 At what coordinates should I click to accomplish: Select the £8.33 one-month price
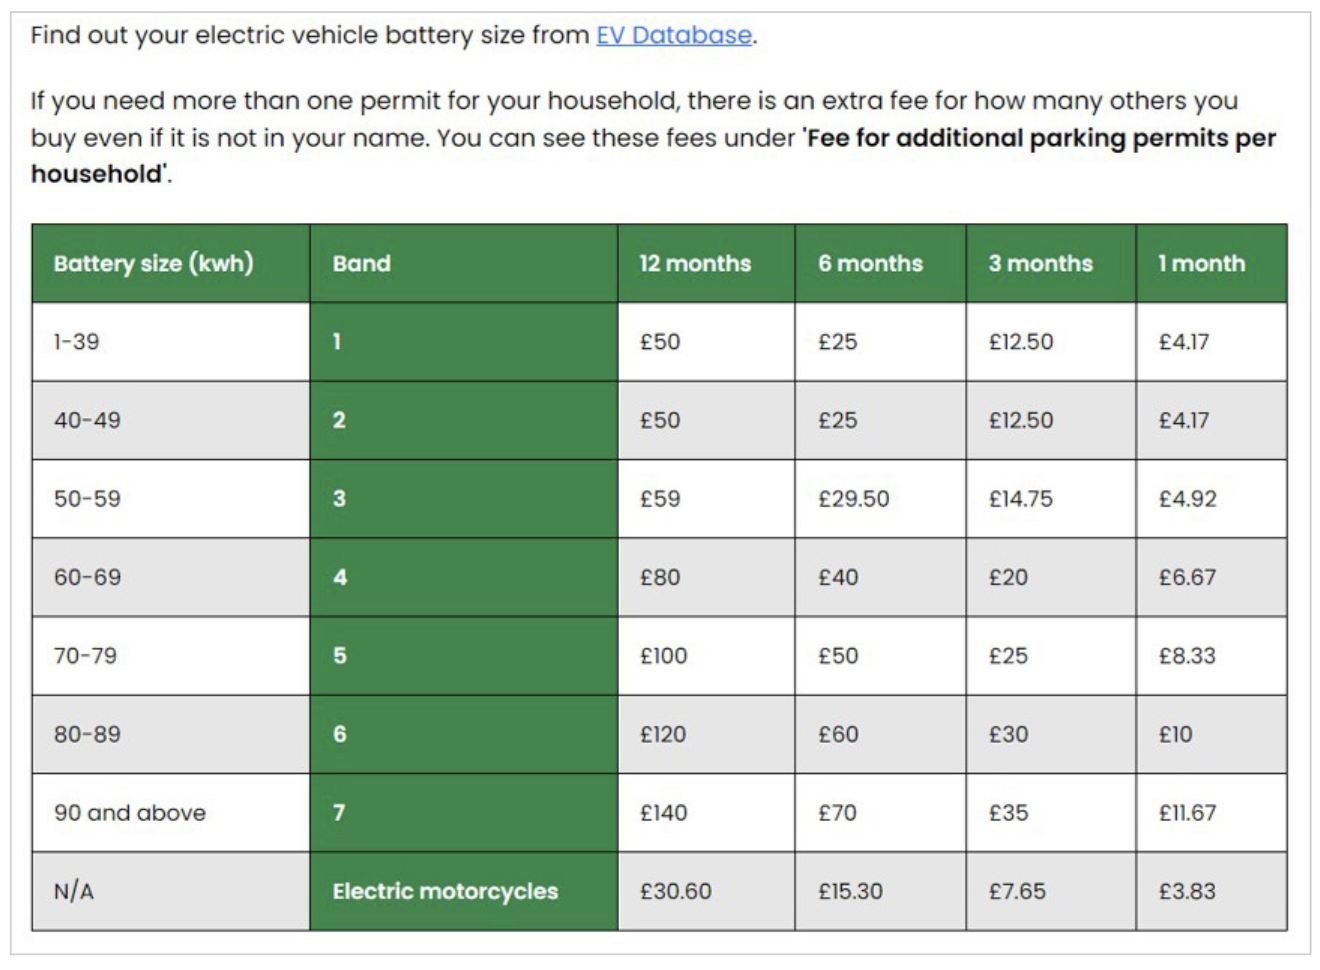click(x=1187, y=656)
